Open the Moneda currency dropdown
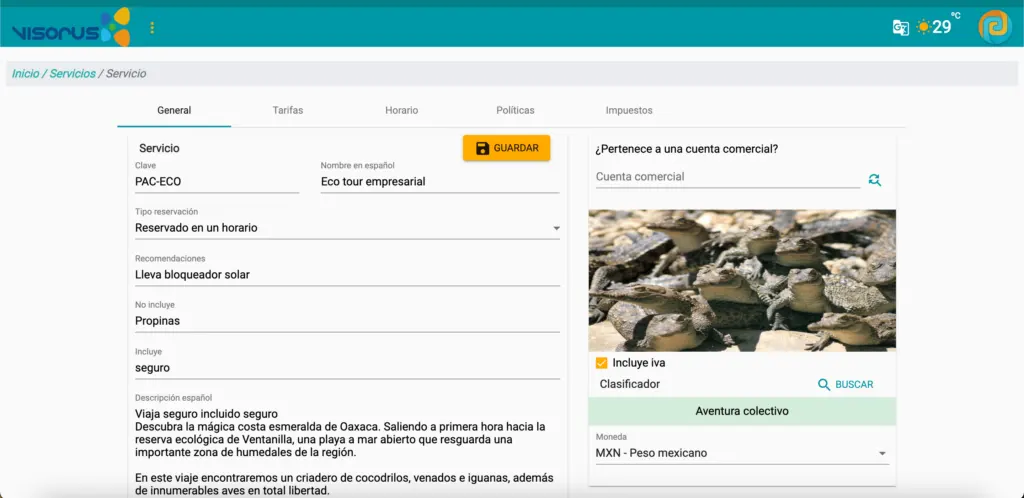The height and width of the screenshot is (498, 1024). click(742, 453)
